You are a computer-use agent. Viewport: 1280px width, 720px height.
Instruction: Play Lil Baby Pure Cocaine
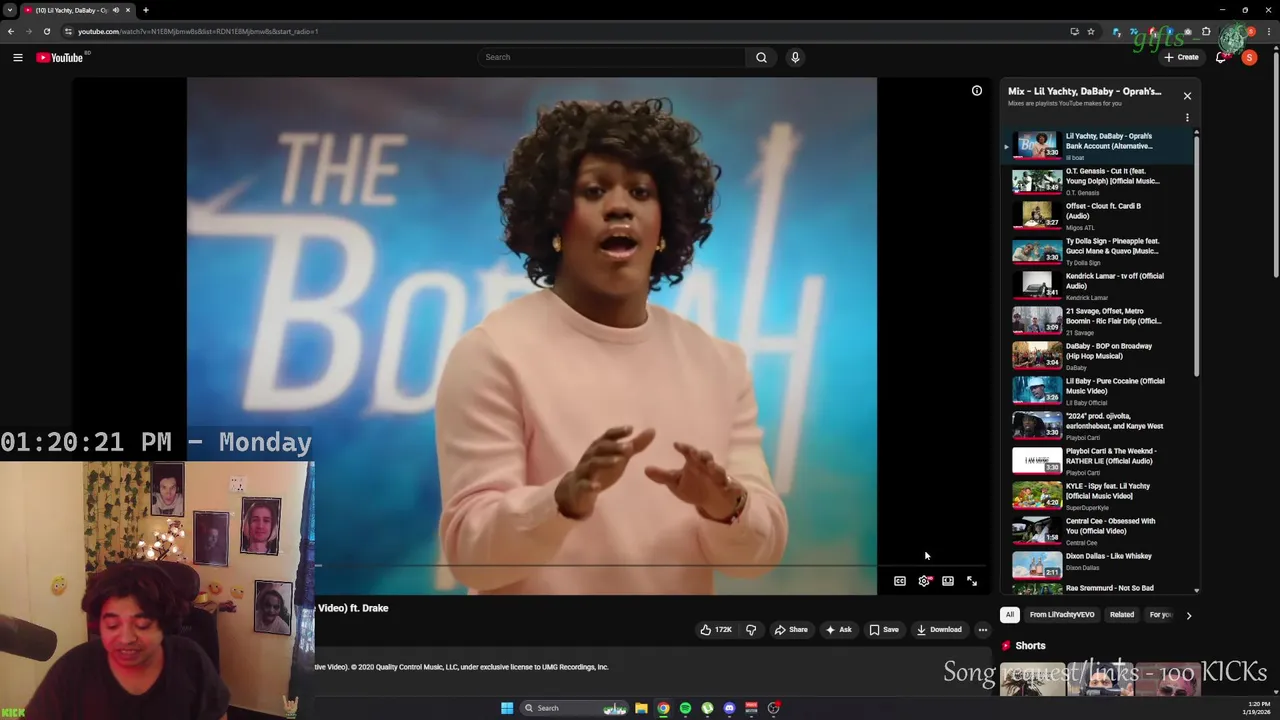(x=1099, y=391)
